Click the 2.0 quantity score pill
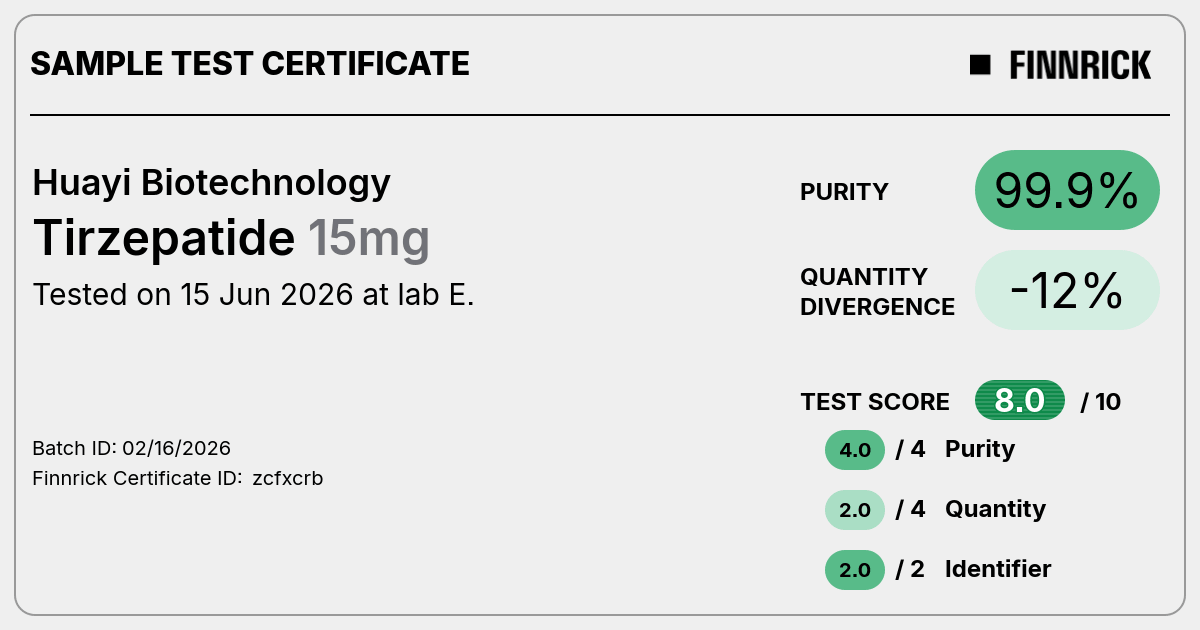The width and height of the screenshot is (1200, 630). pos(855,510)
